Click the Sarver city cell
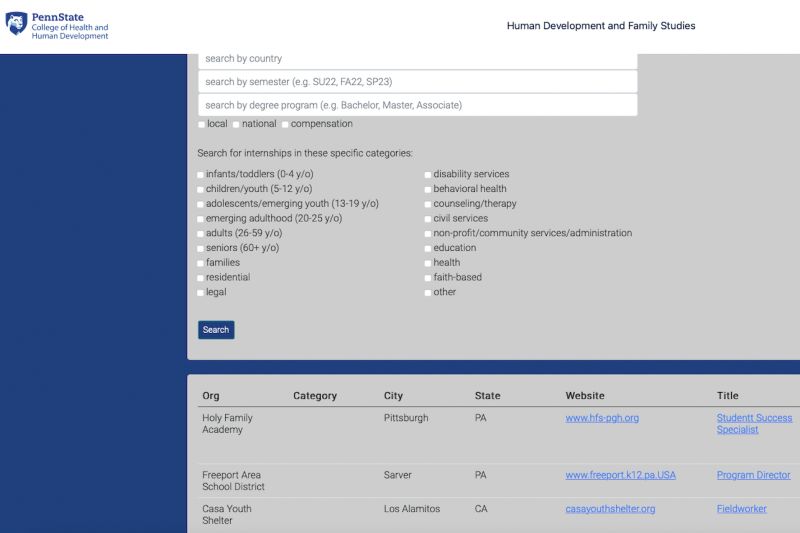 (x=397, y=475)
